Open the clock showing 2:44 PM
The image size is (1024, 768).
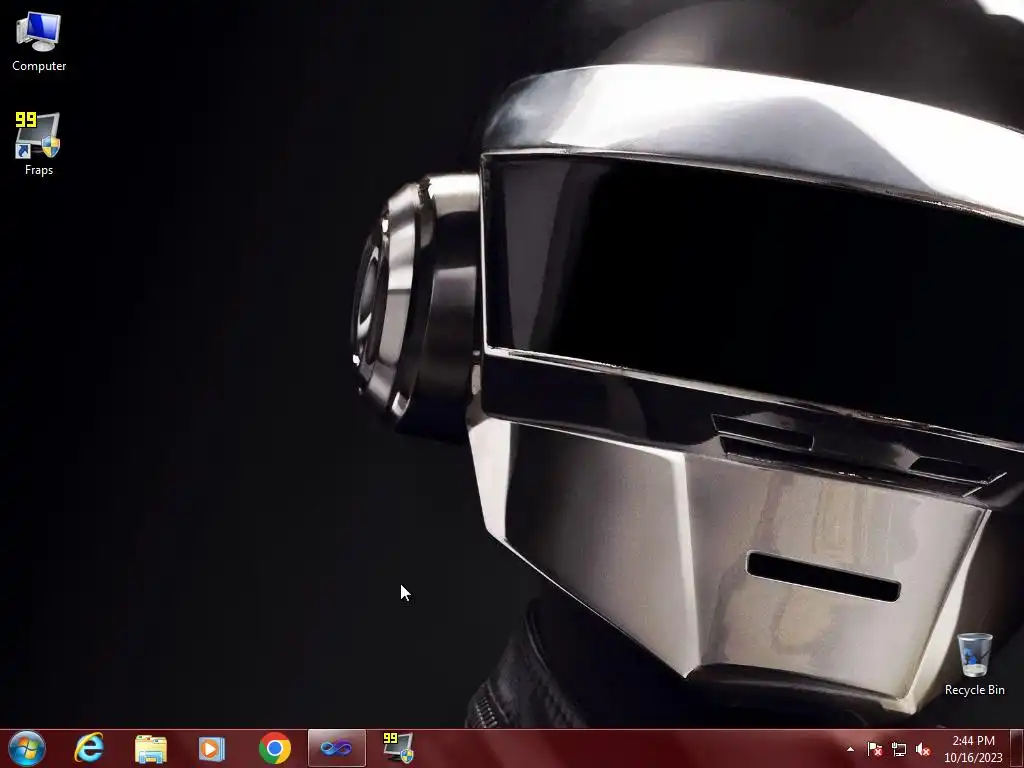[973, 749]
